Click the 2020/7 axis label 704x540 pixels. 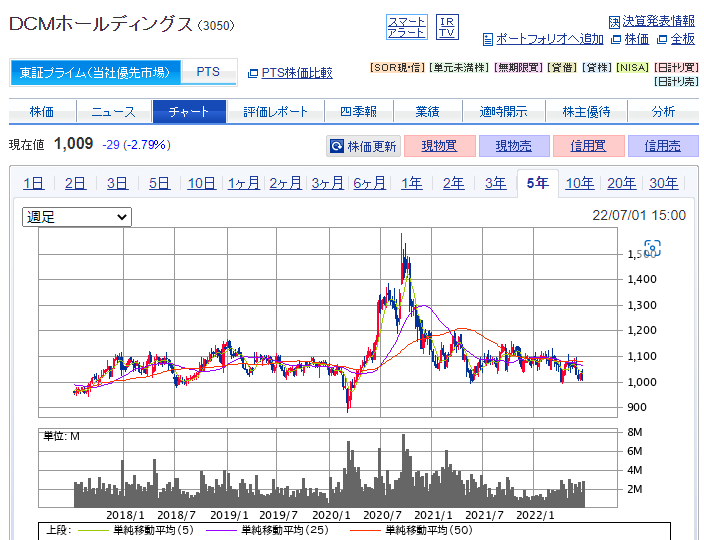pyautogui.click(x=382, y=515)
